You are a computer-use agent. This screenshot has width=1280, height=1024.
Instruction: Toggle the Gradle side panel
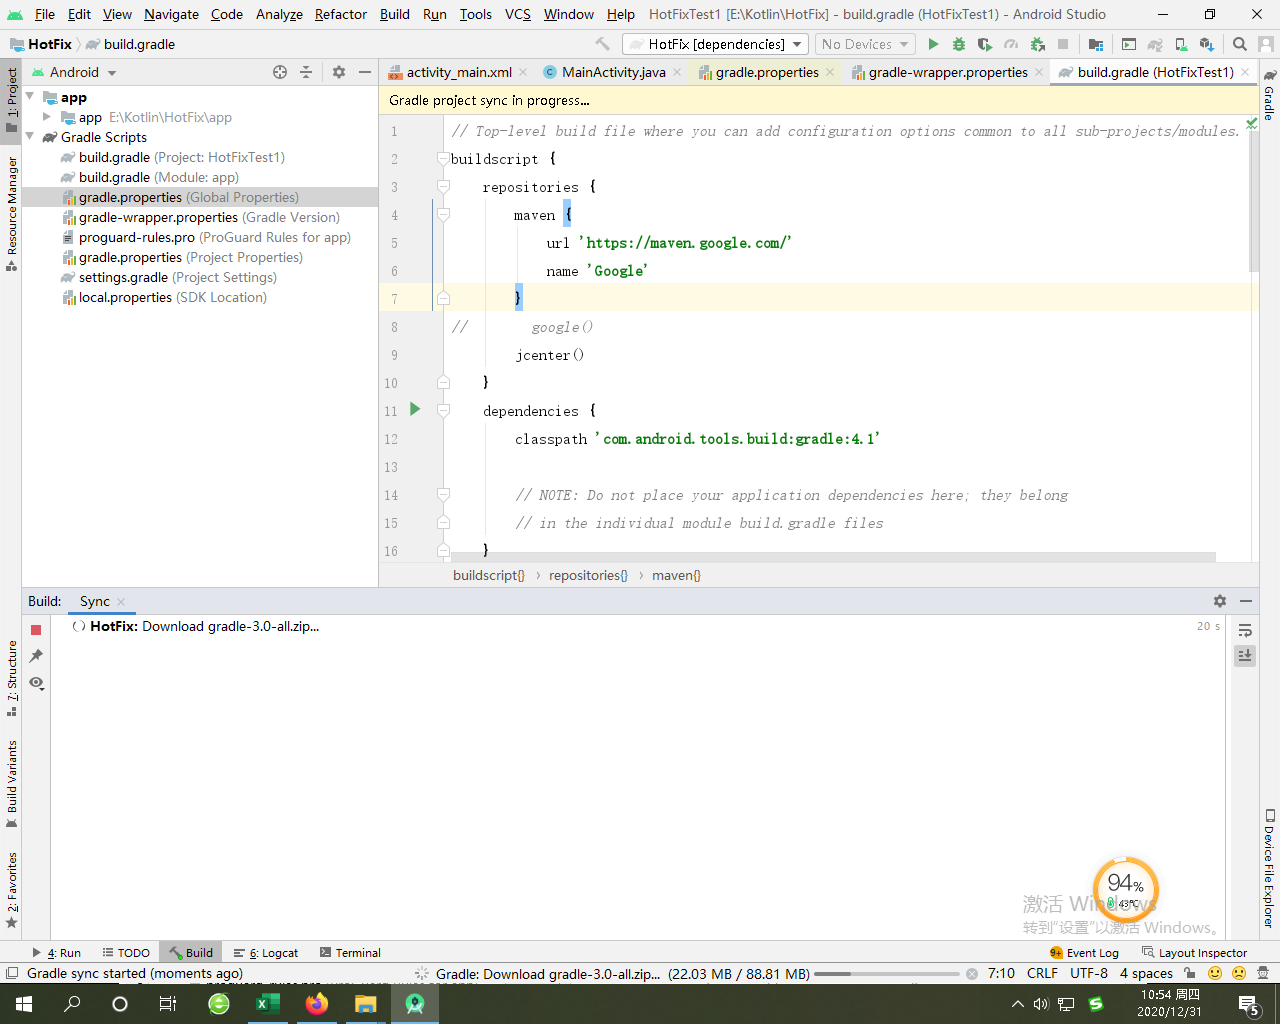(x=1269, y=95)
